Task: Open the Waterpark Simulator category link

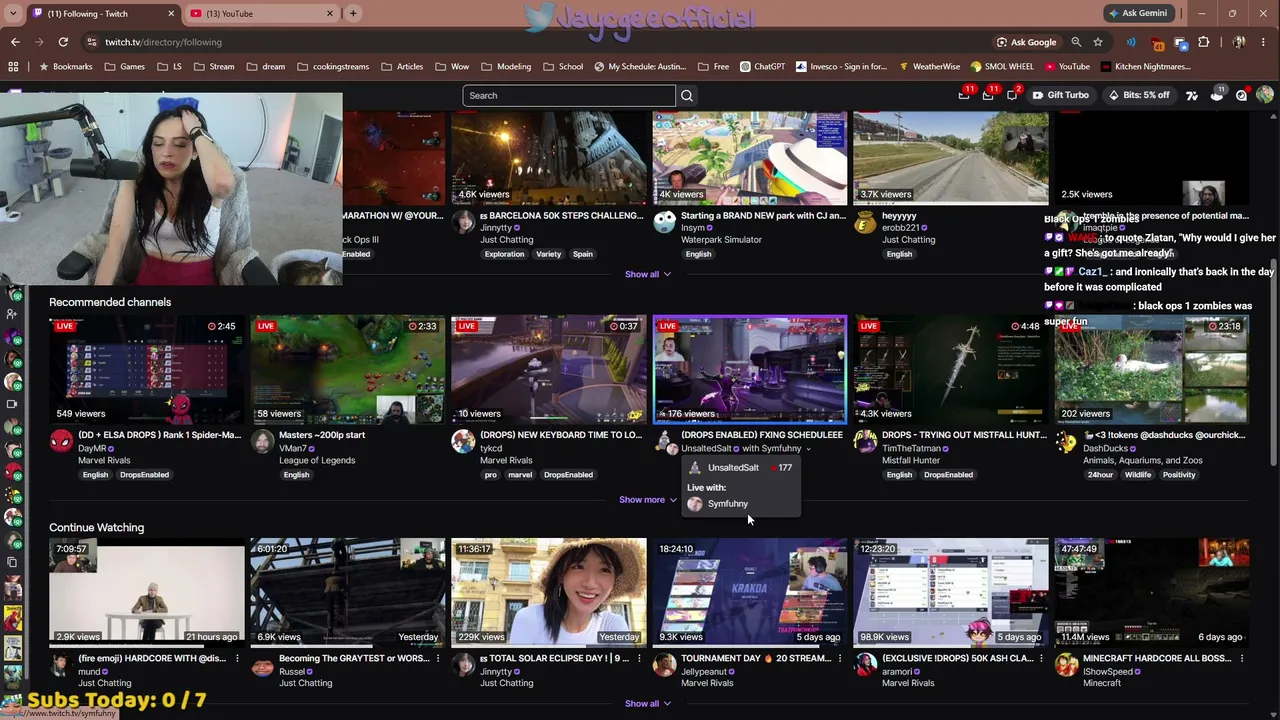Action: 721,240
